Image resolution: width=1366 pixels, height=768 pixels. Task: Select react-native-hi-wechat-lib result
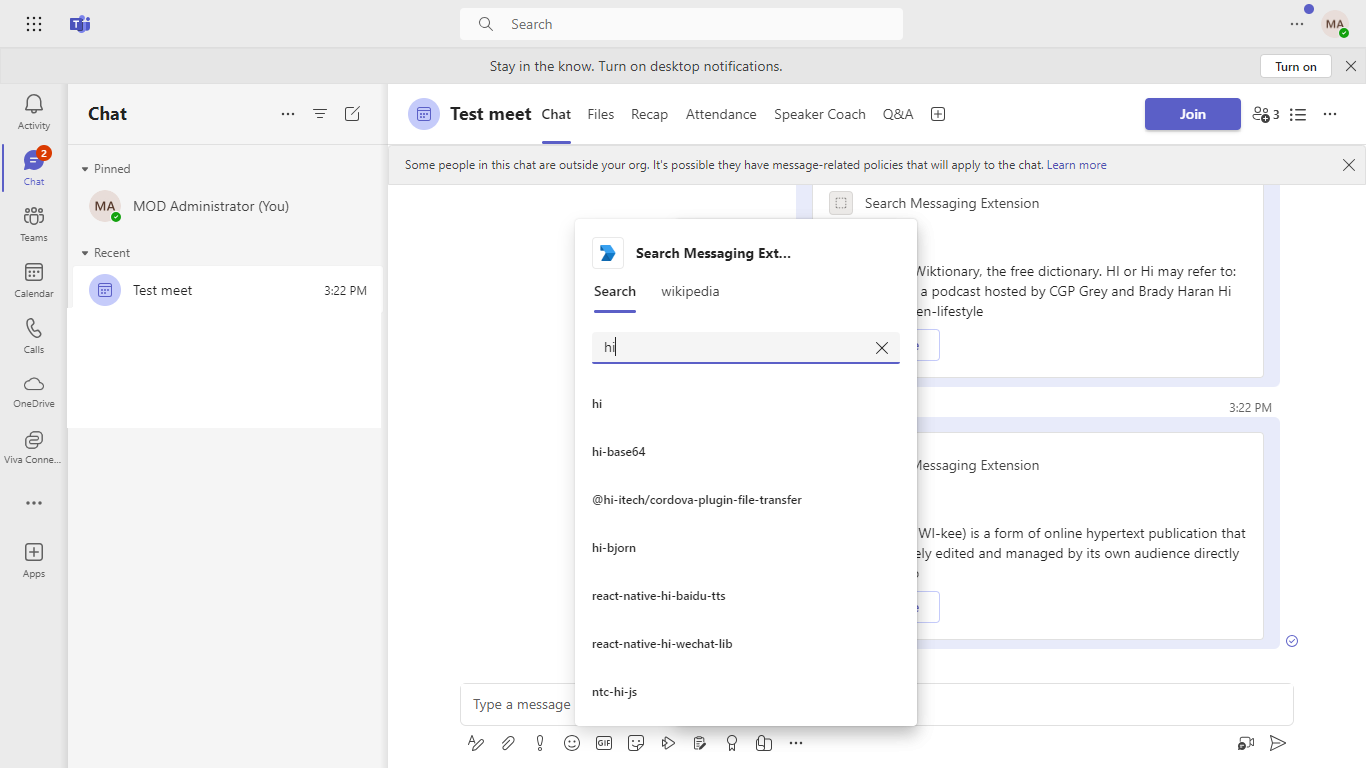[x=746, y=644]
